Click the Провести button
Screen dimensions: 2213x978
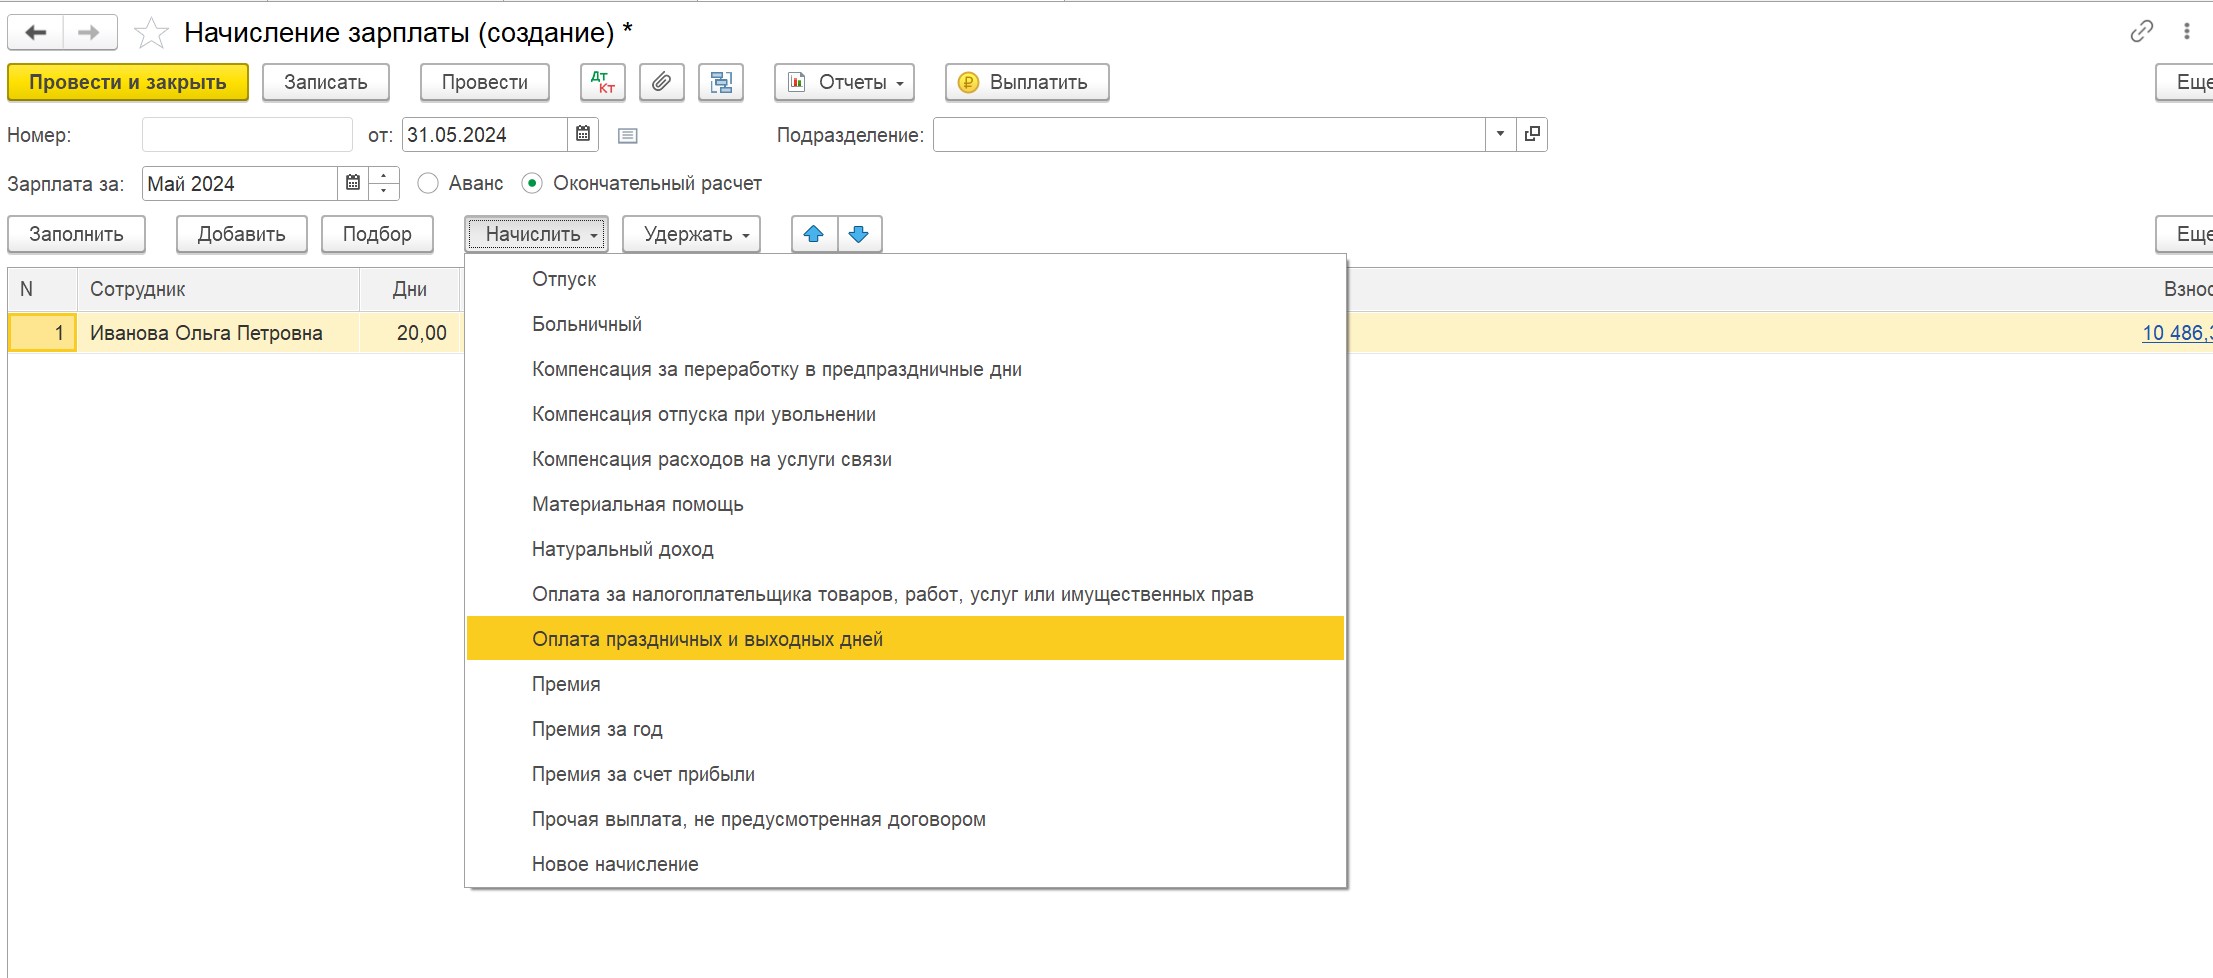(485, 82)
